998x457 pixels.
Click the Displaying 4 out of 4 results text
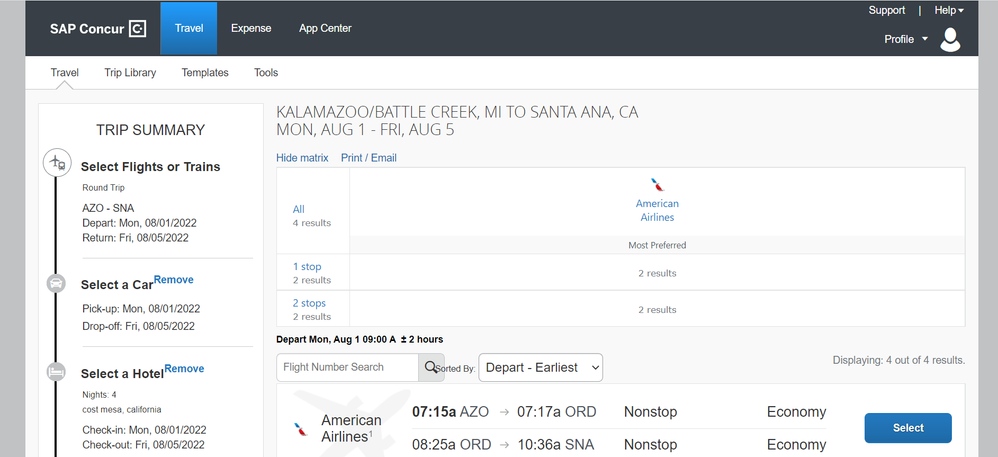[x=899, y=360]
